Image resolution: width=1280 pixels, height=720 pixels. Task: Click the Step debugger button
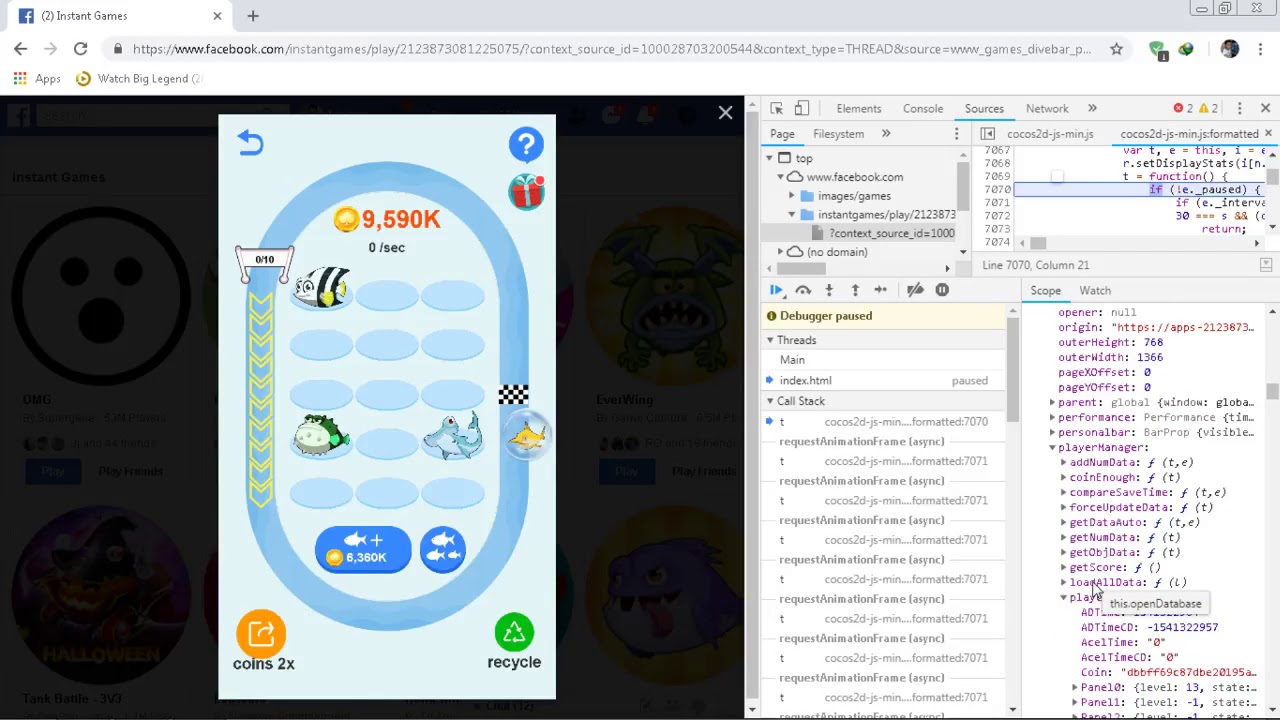(881, 290)
